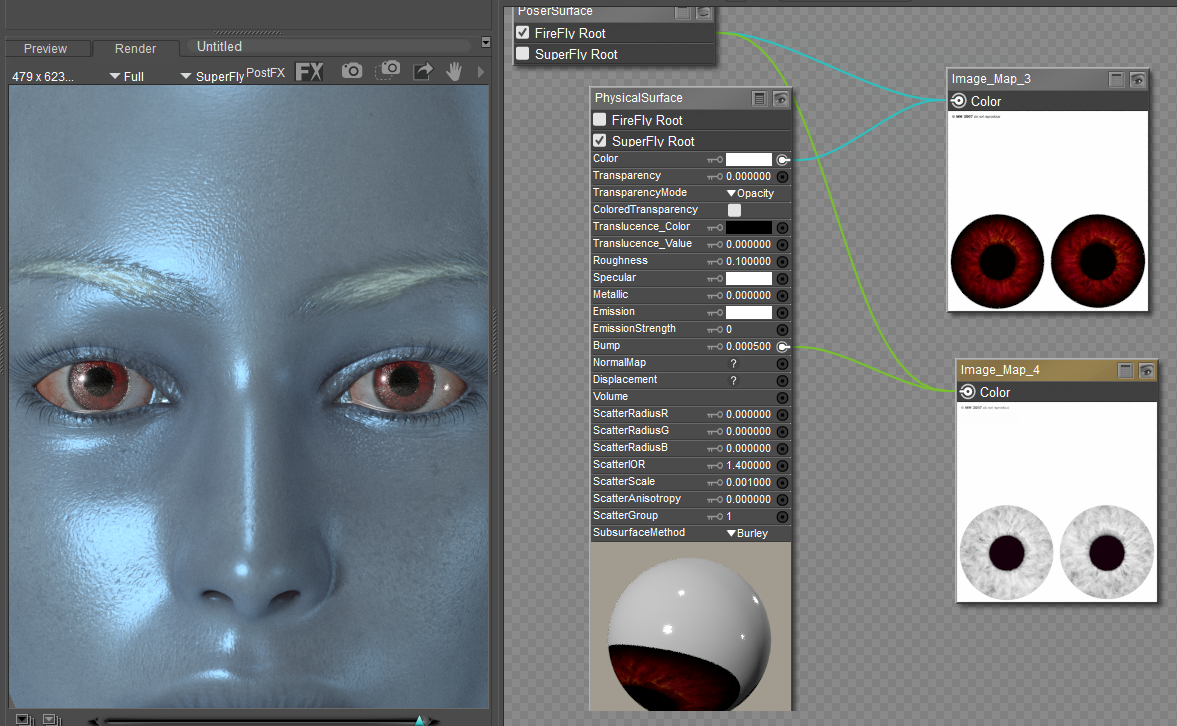The width and height of the screenshot is (1177, 726).
Task: Click the Metallic input connector
Action: click(x=782, y=296)
